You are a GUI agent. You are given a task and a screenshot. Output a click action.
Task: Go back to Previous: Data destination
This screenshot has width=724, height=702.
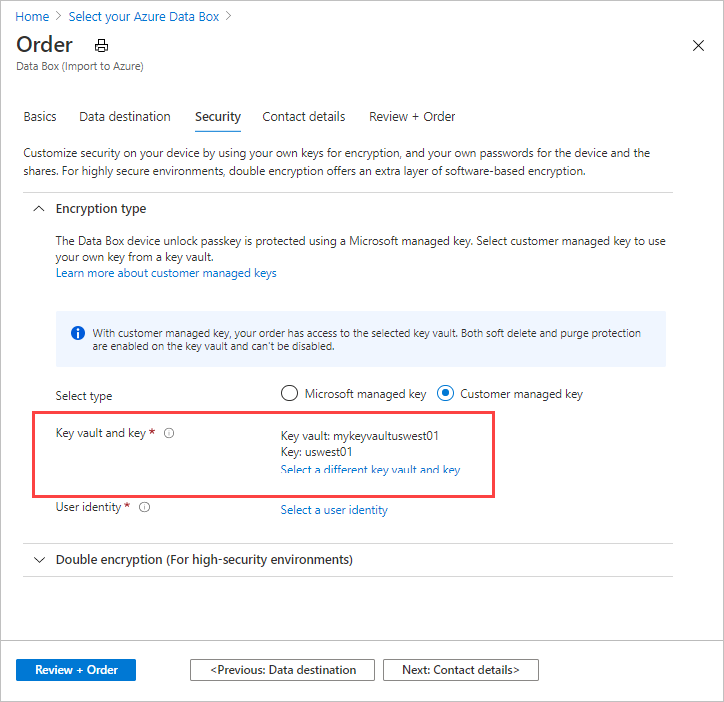pos(282,670)
